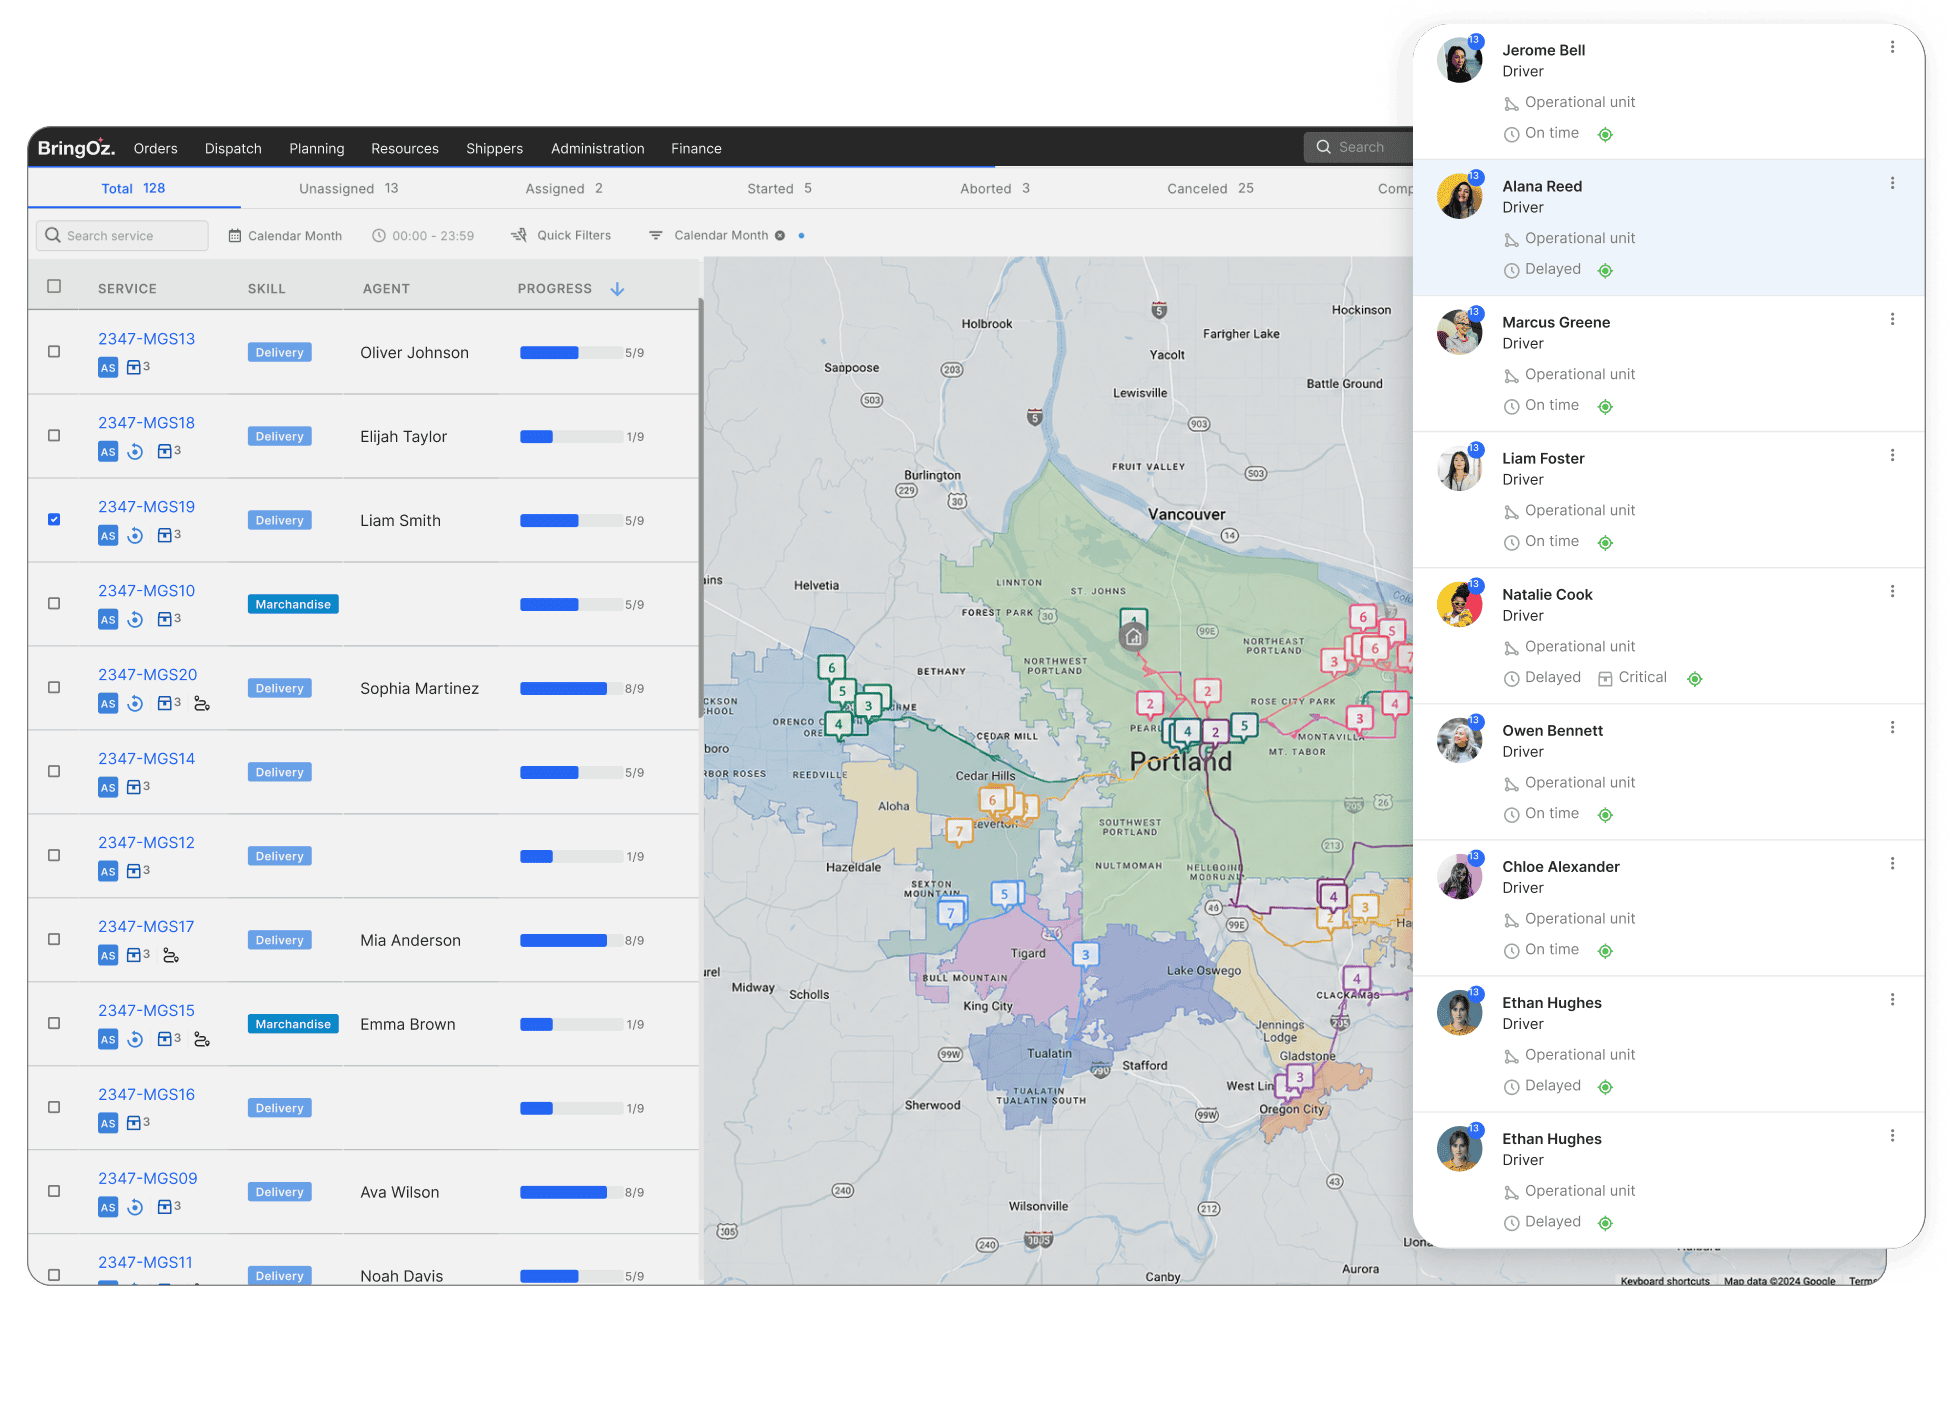Image resolution: width=1956 pixels, height=1401 pixels.
Task: Click location target icon beside Marcus Greene's On time
Action: (x=1605, y=406)
